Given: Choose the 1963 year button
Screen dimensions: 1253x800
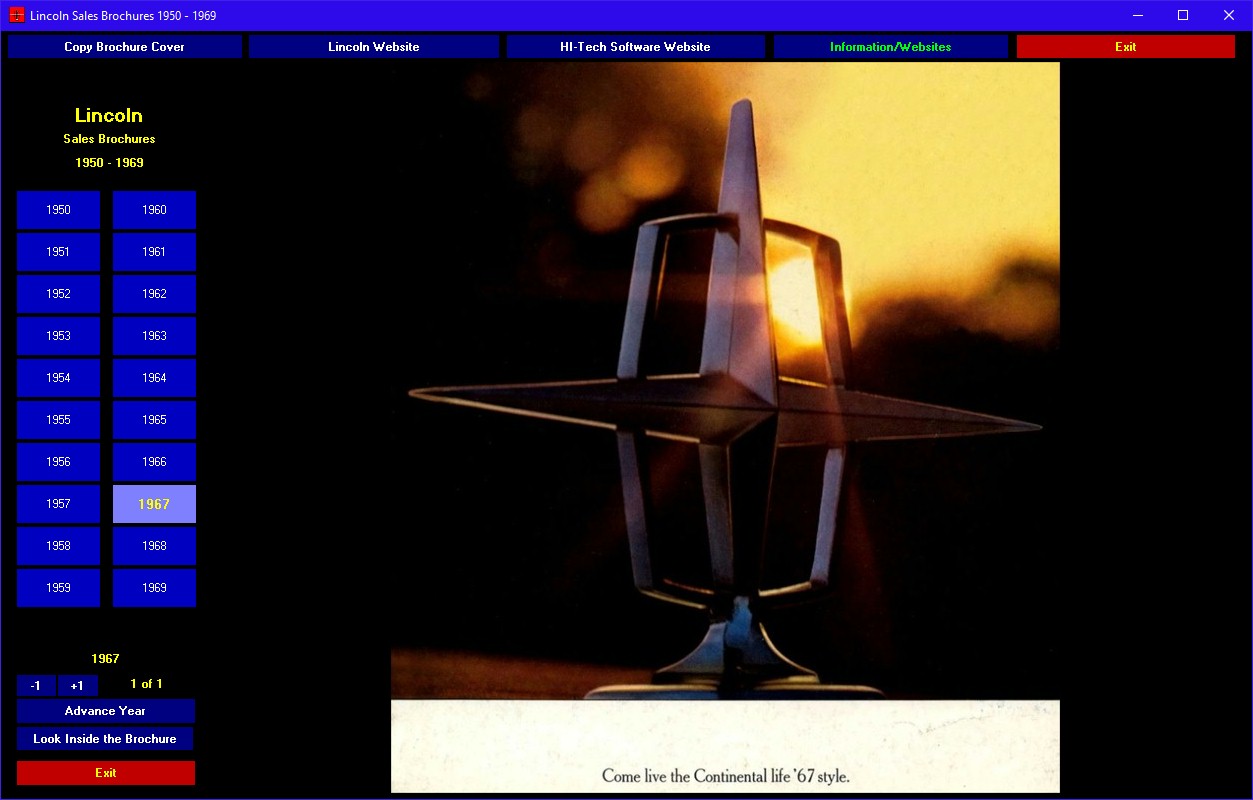Looking at the screenshot, I should (154, 336).
